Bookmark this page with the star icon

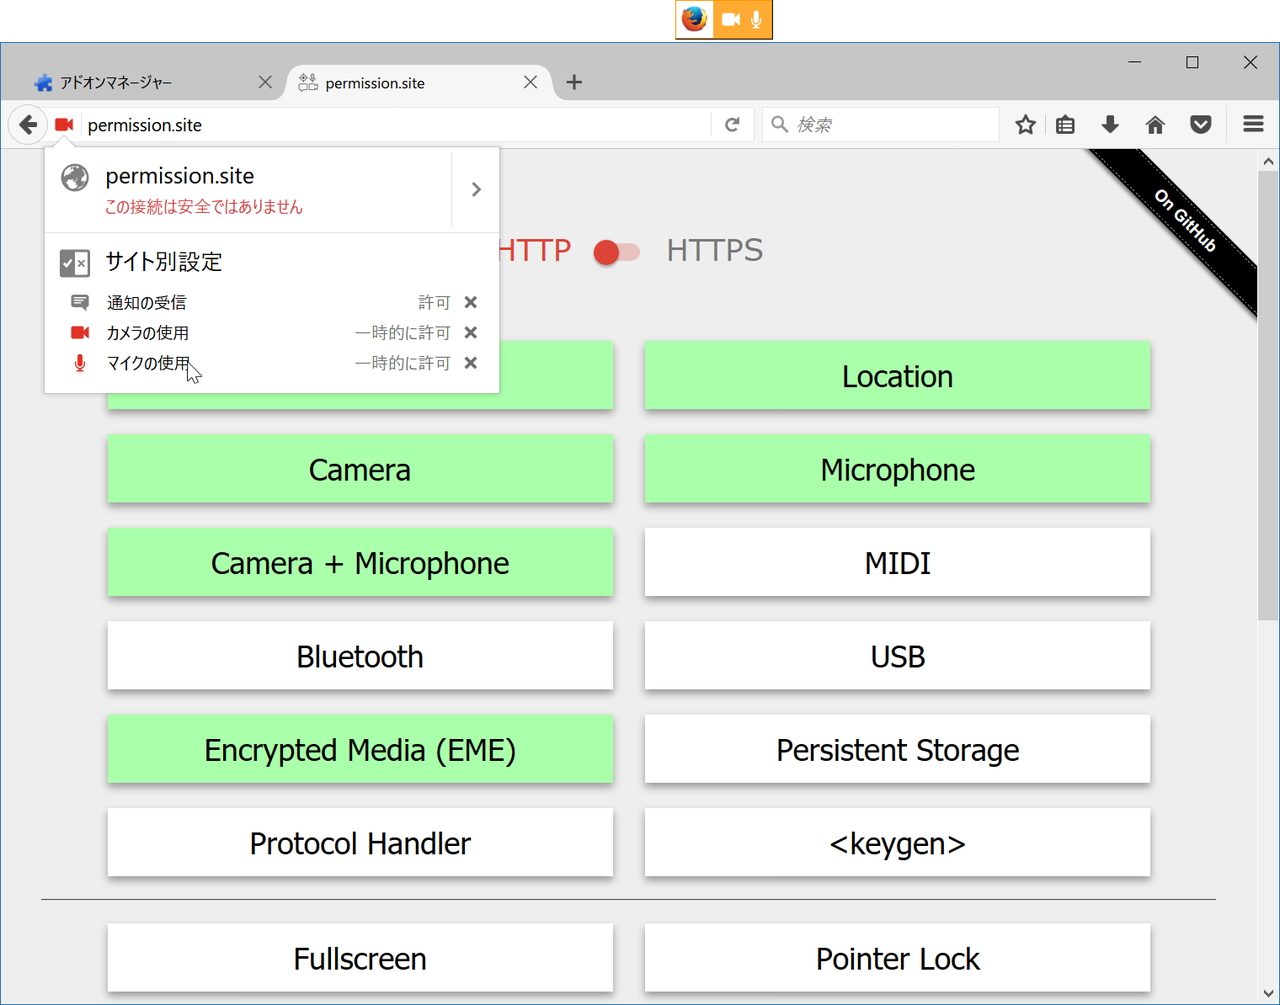[x=1025, y=125]
